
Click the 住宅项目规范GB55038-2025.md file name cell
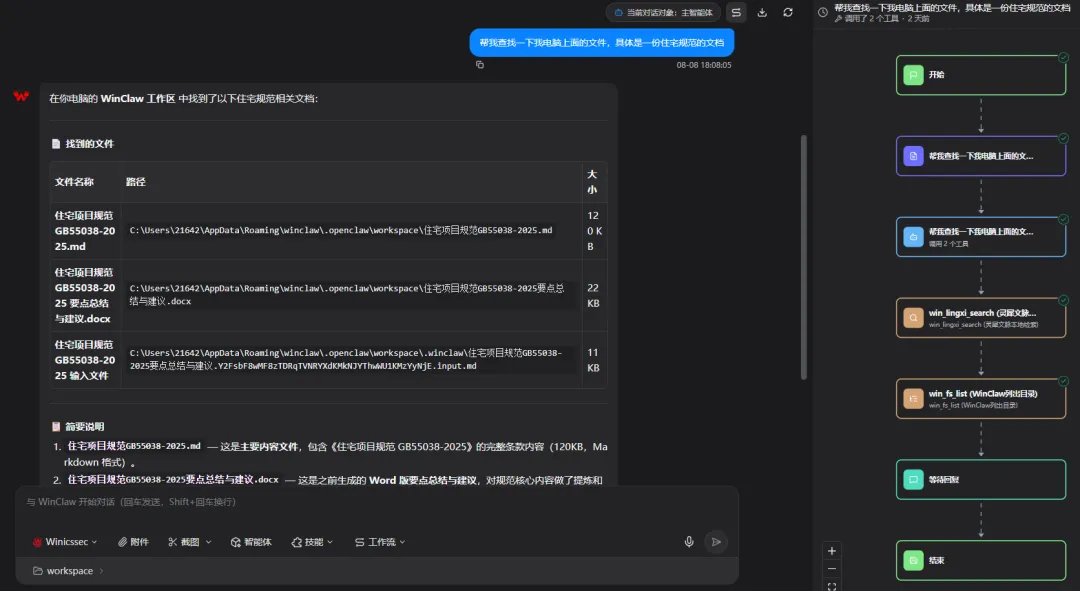(x=85, y=231)
